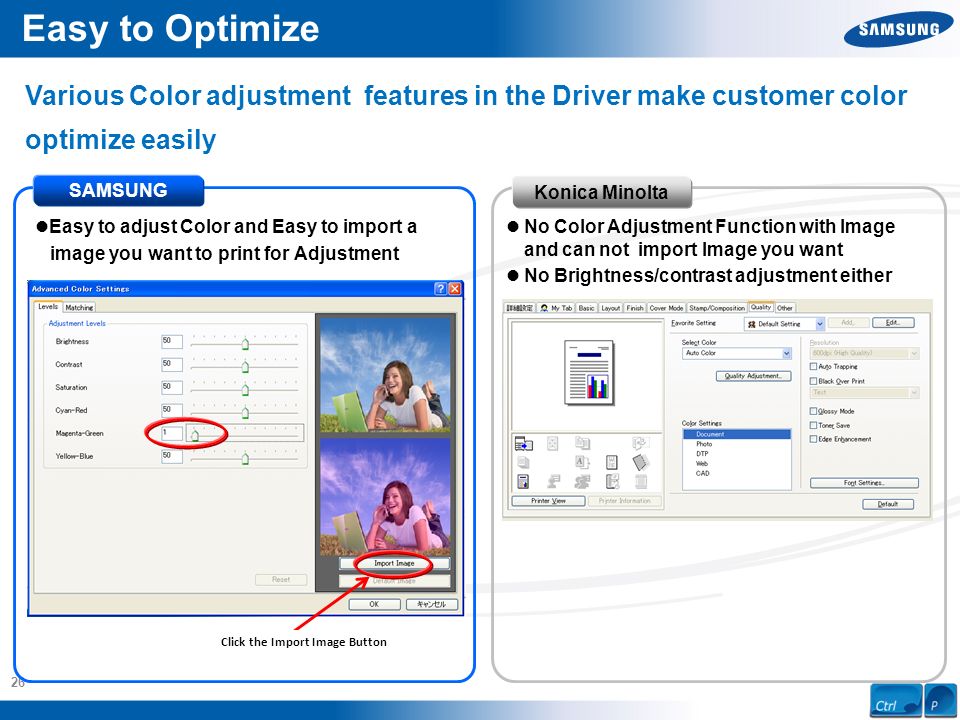Click the P key icon
The height and width of the screenshot is (720, 960).
pyautogui.click(x=940, y=701)
